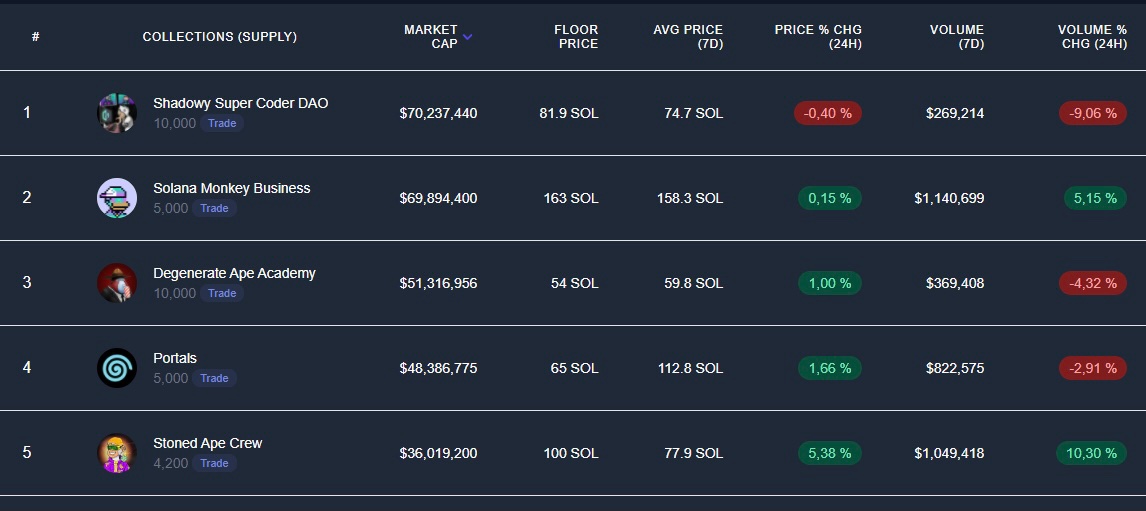Click the -2,91 % volume change badge
1146x511 pixels.
pyautogui.click(x=1093, y=368)
